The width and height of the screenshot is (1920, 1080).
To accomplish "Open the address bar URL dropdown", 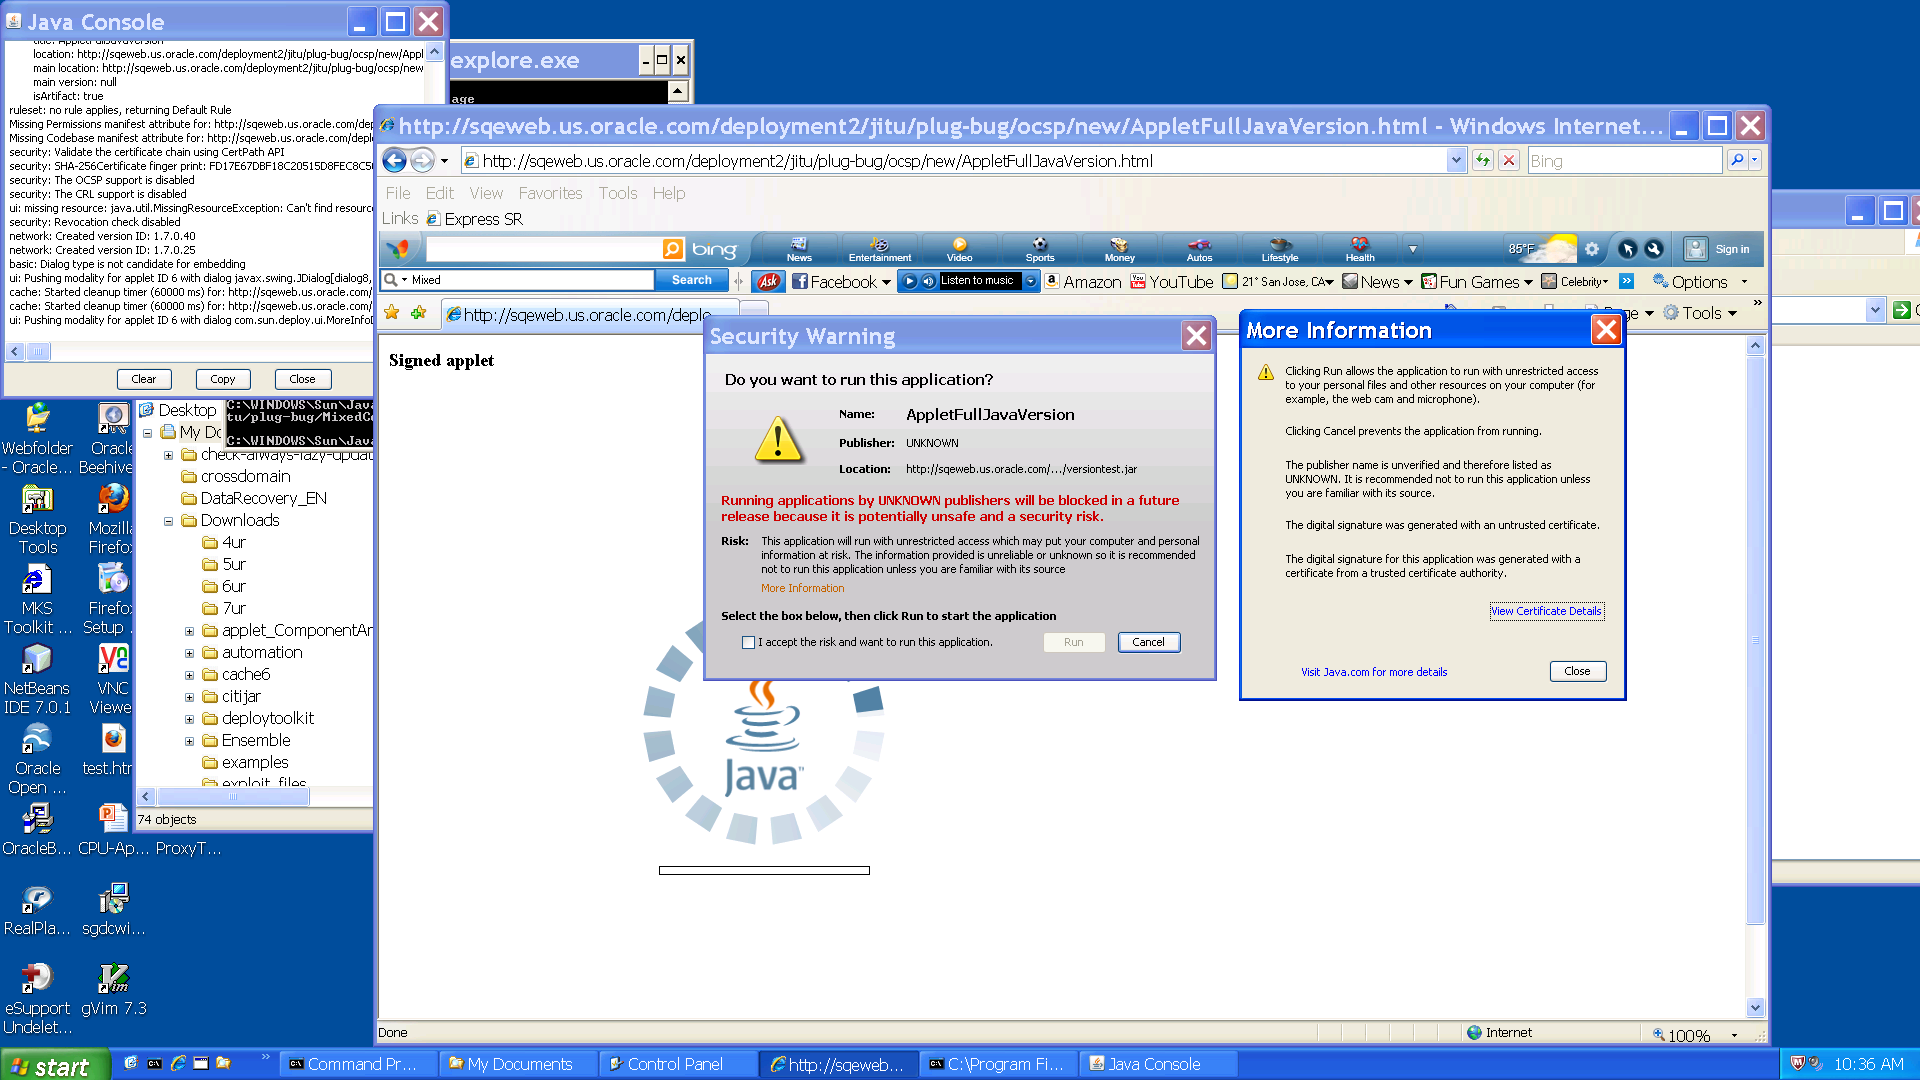I will pos(1456,160).
